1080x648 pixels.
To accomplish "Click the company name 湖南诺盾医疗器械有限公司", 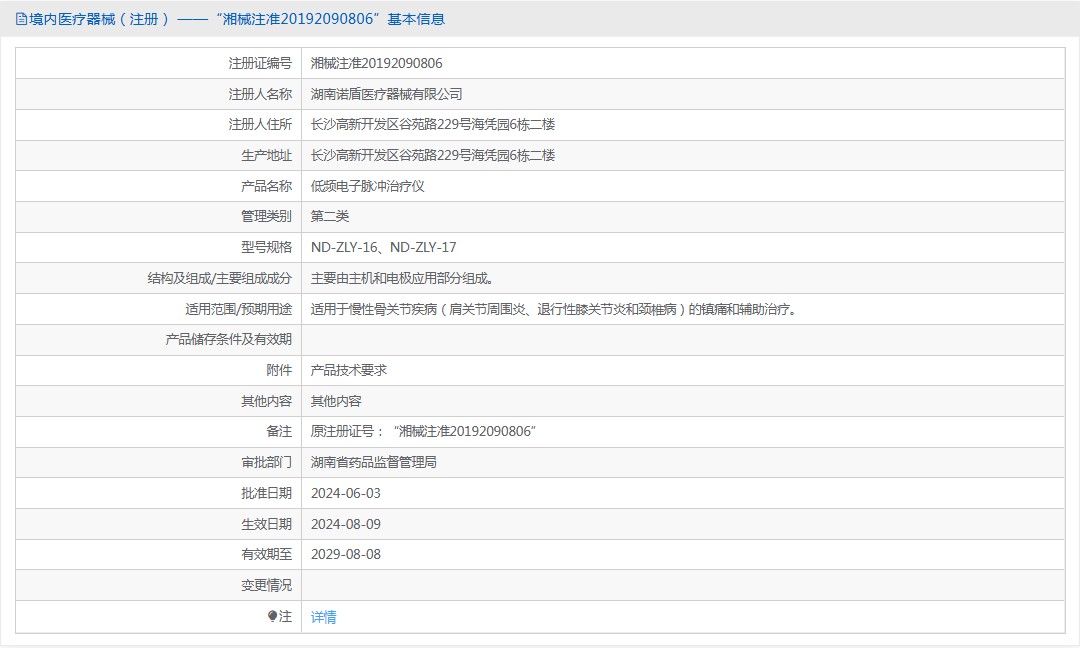I will pos(386,94).
